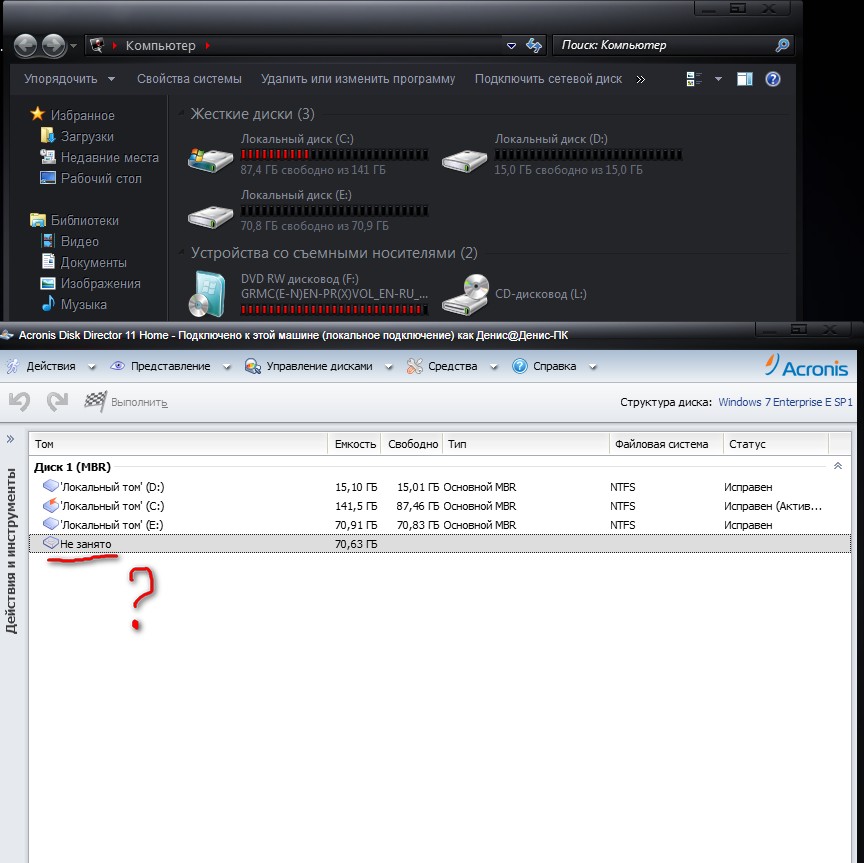Screen dimensions: 864x863
Task: Click the Компьютер breadcrumb in the address bar
Action: click(160, 45)
